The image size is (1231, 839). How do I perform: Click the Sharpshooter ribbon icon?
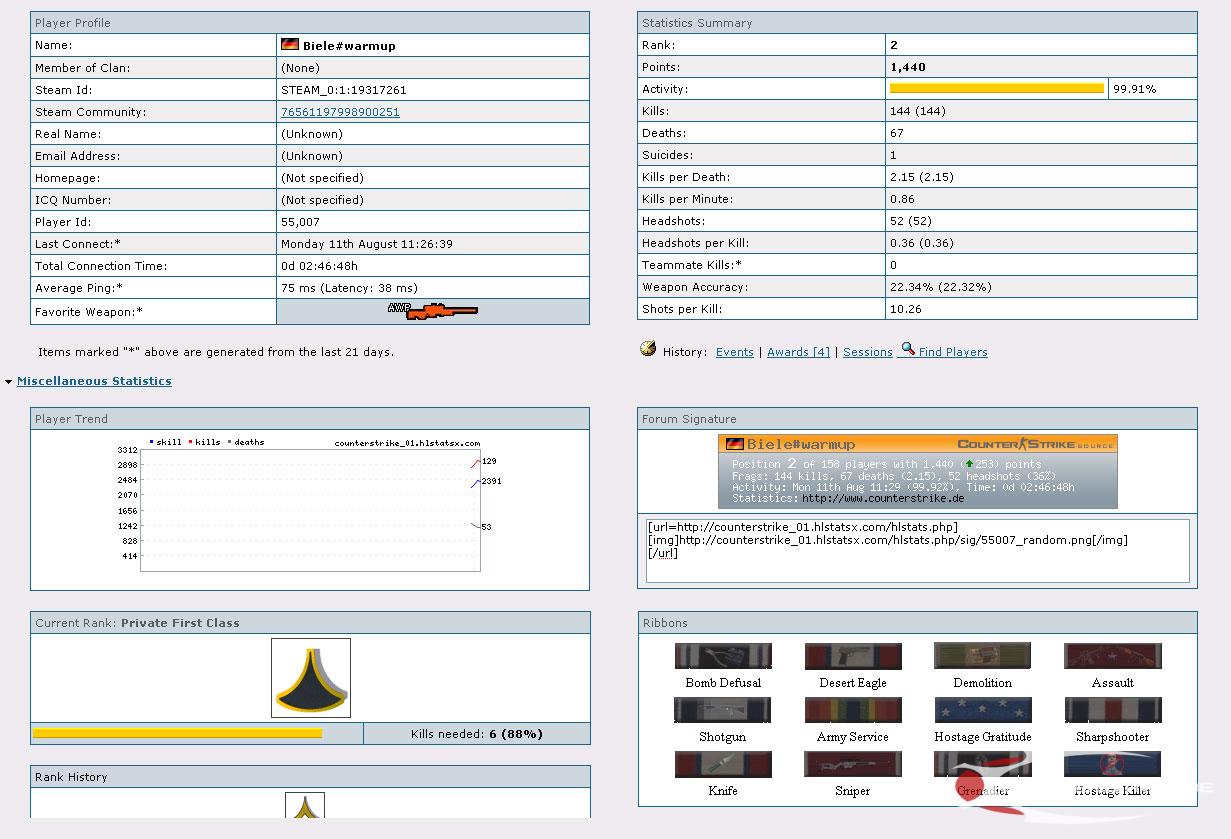coord(1112,710)
